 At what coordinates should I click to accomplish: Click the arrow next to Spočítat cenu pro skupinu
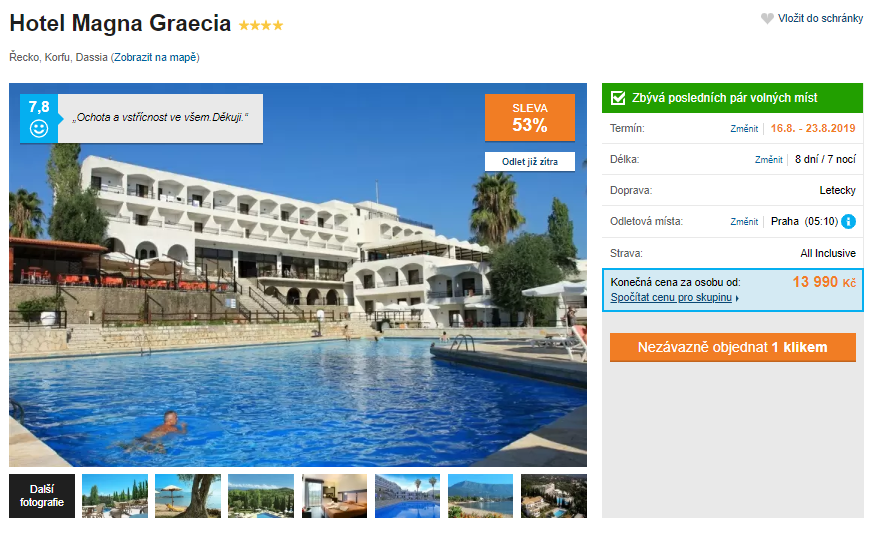737,299
